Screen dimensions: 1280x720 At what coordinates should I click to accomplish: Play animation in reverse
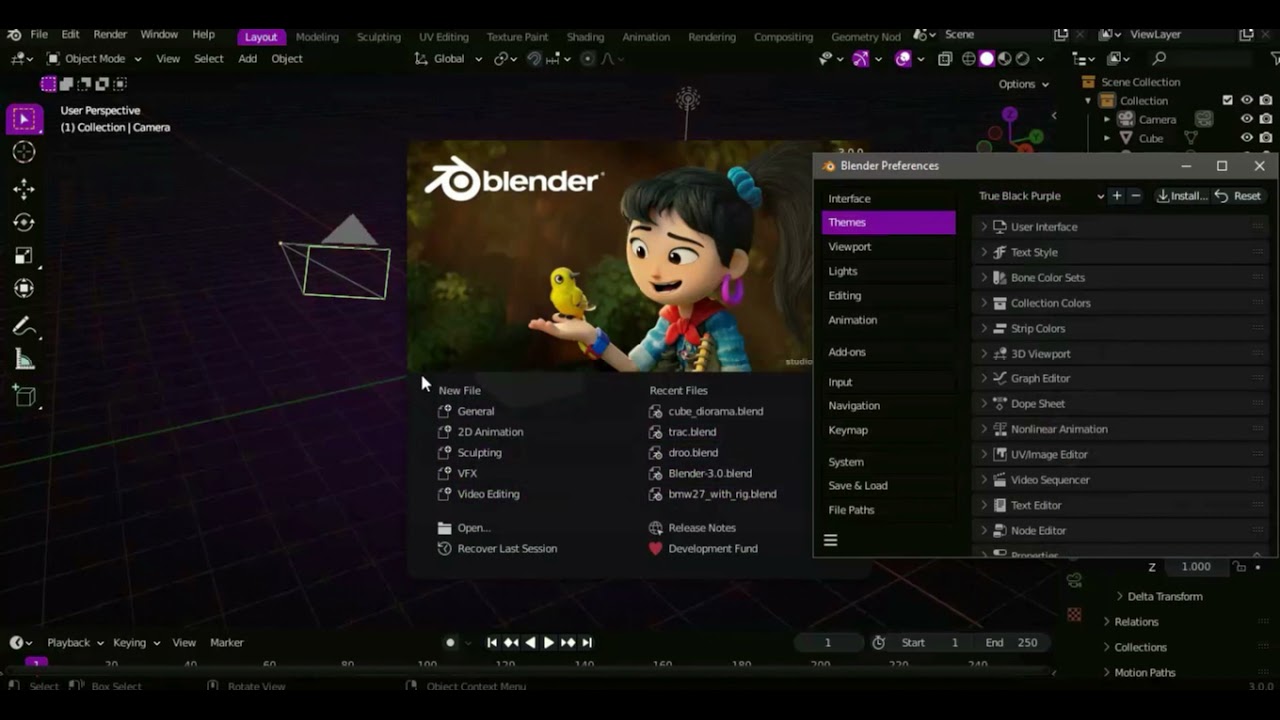pyautogui.click(x=530, y=643)
